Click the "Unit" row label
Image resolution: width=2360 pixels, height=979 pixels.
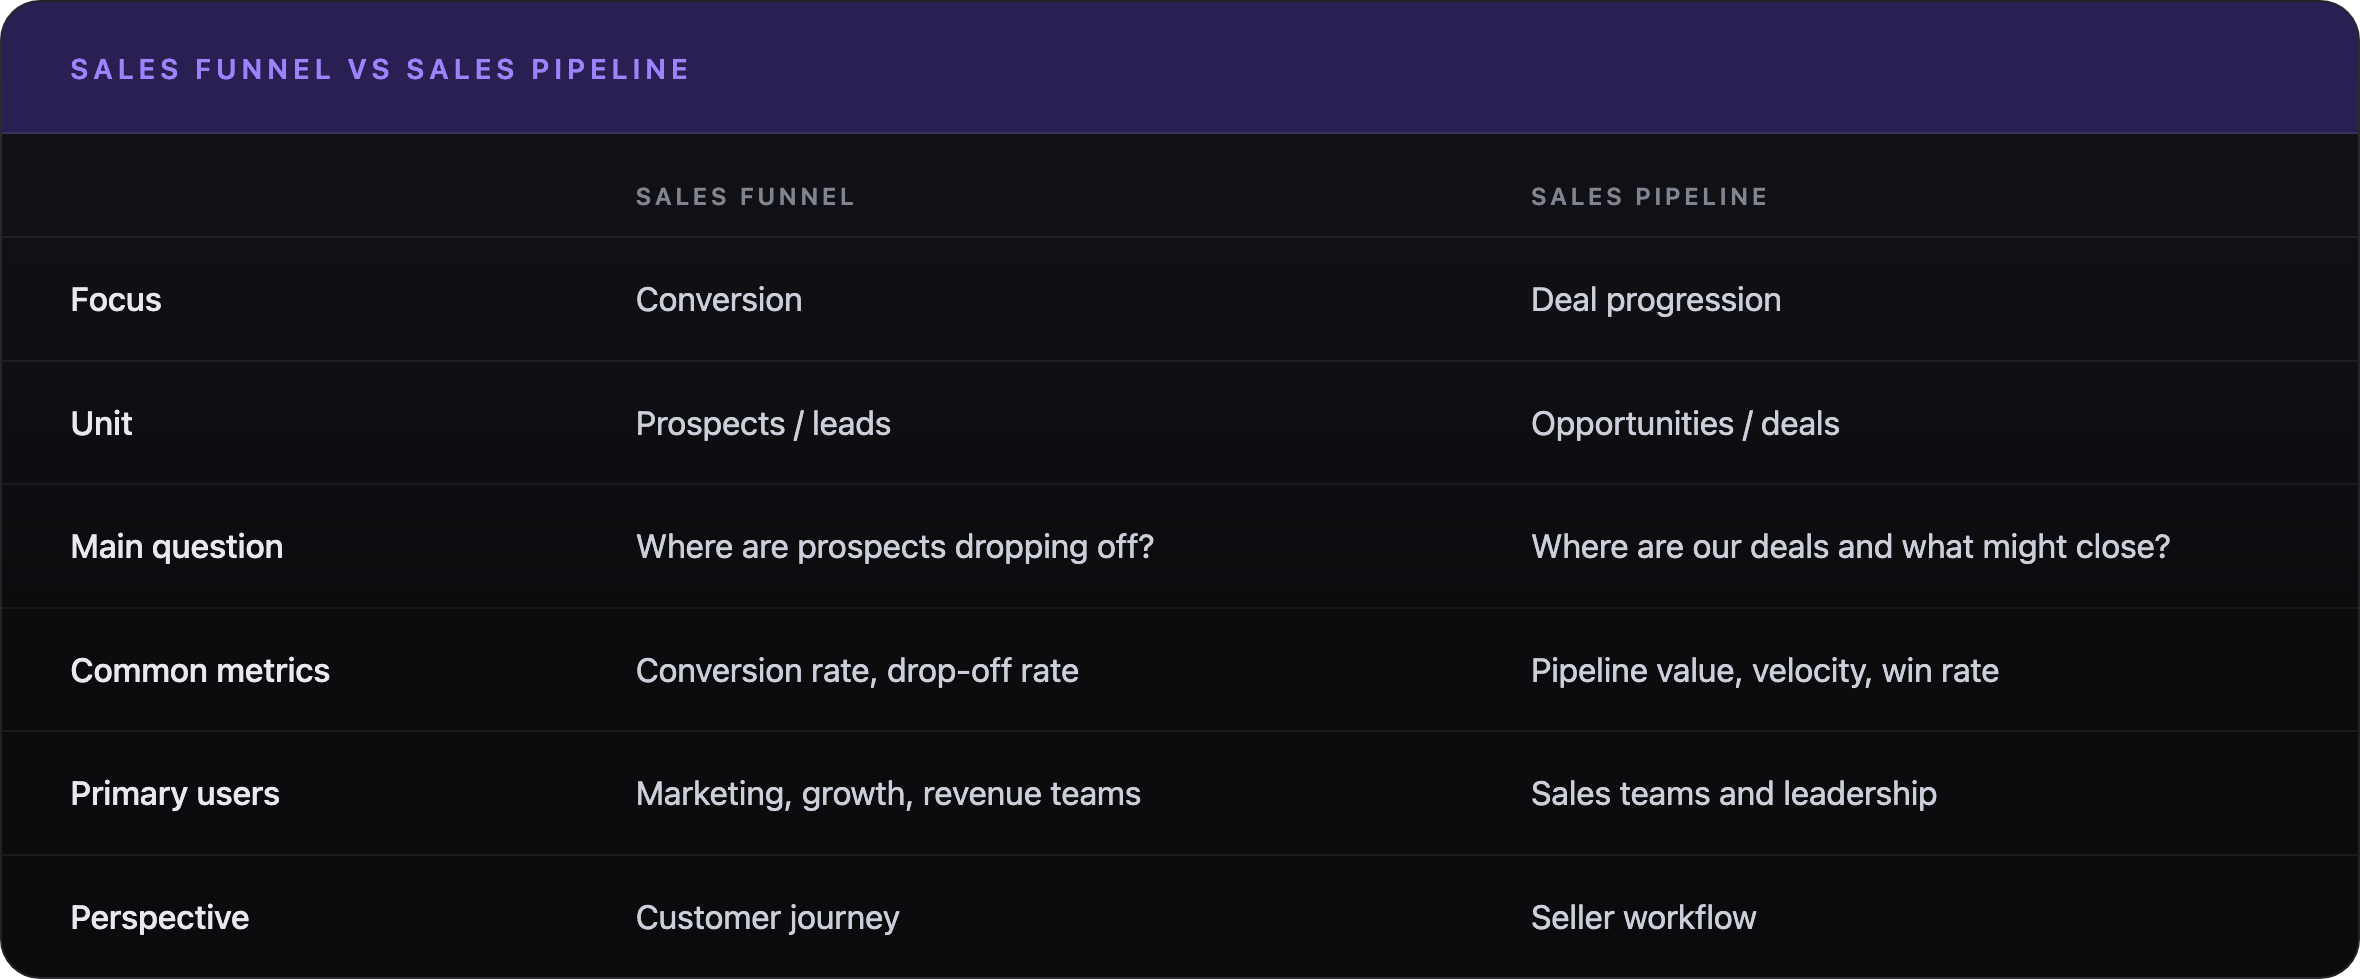tap(101, 423)
